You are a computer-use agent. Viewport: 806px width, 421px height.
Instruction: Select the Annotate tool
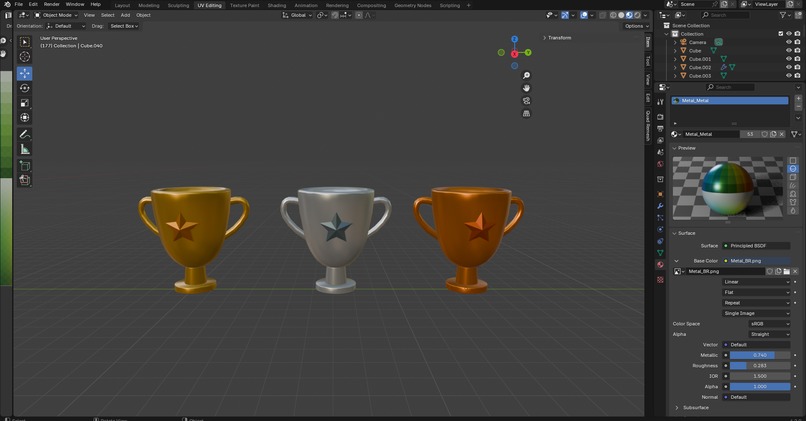point(25,135)
